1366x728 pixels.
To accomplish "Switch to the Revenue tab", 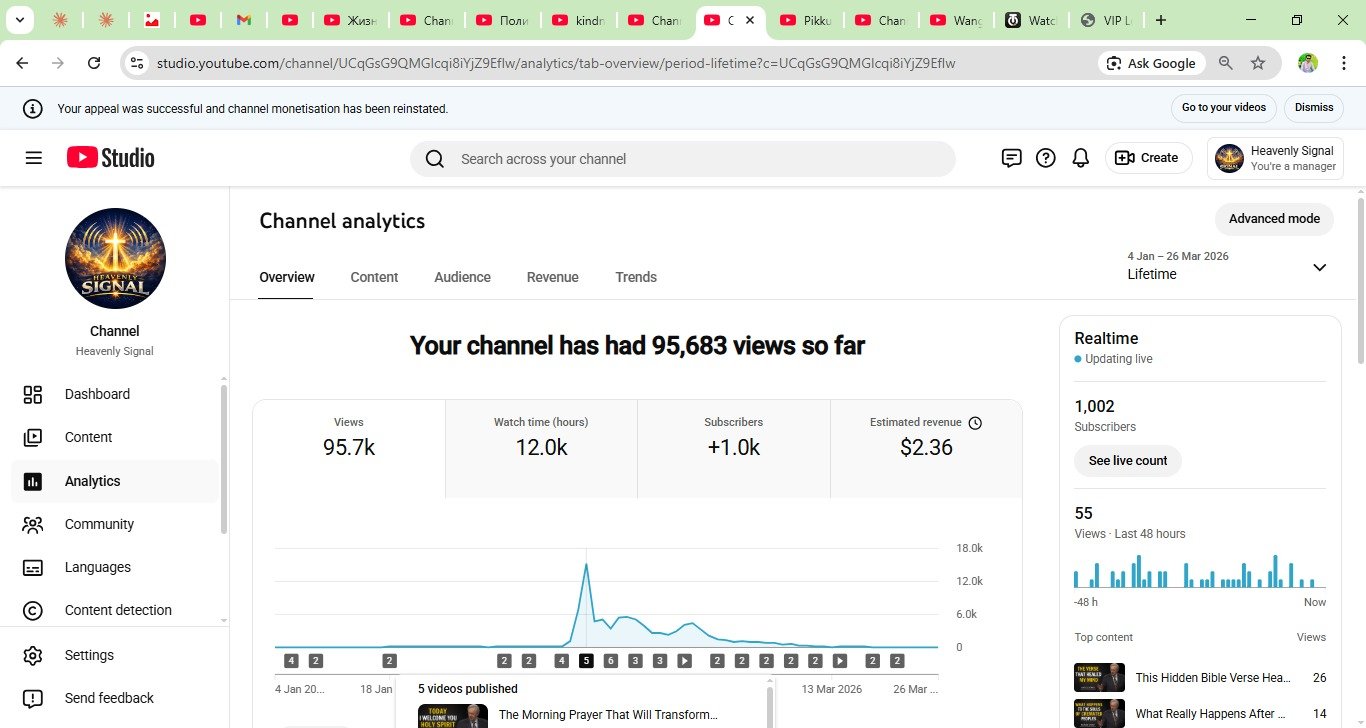I will coord(552,277).
